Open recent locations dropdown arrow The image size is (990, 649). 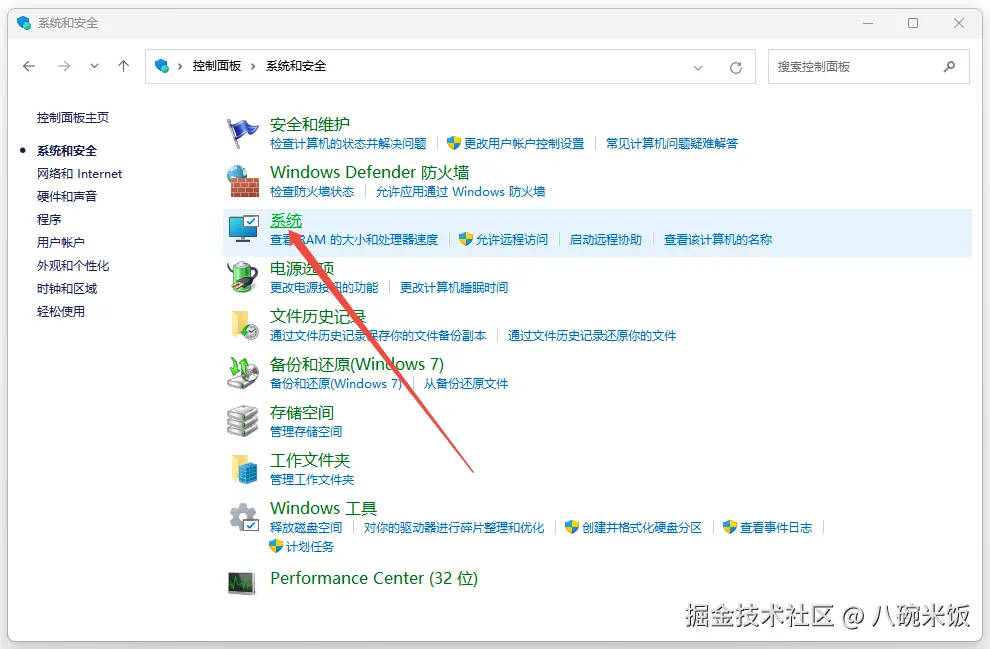pos(94,66)
